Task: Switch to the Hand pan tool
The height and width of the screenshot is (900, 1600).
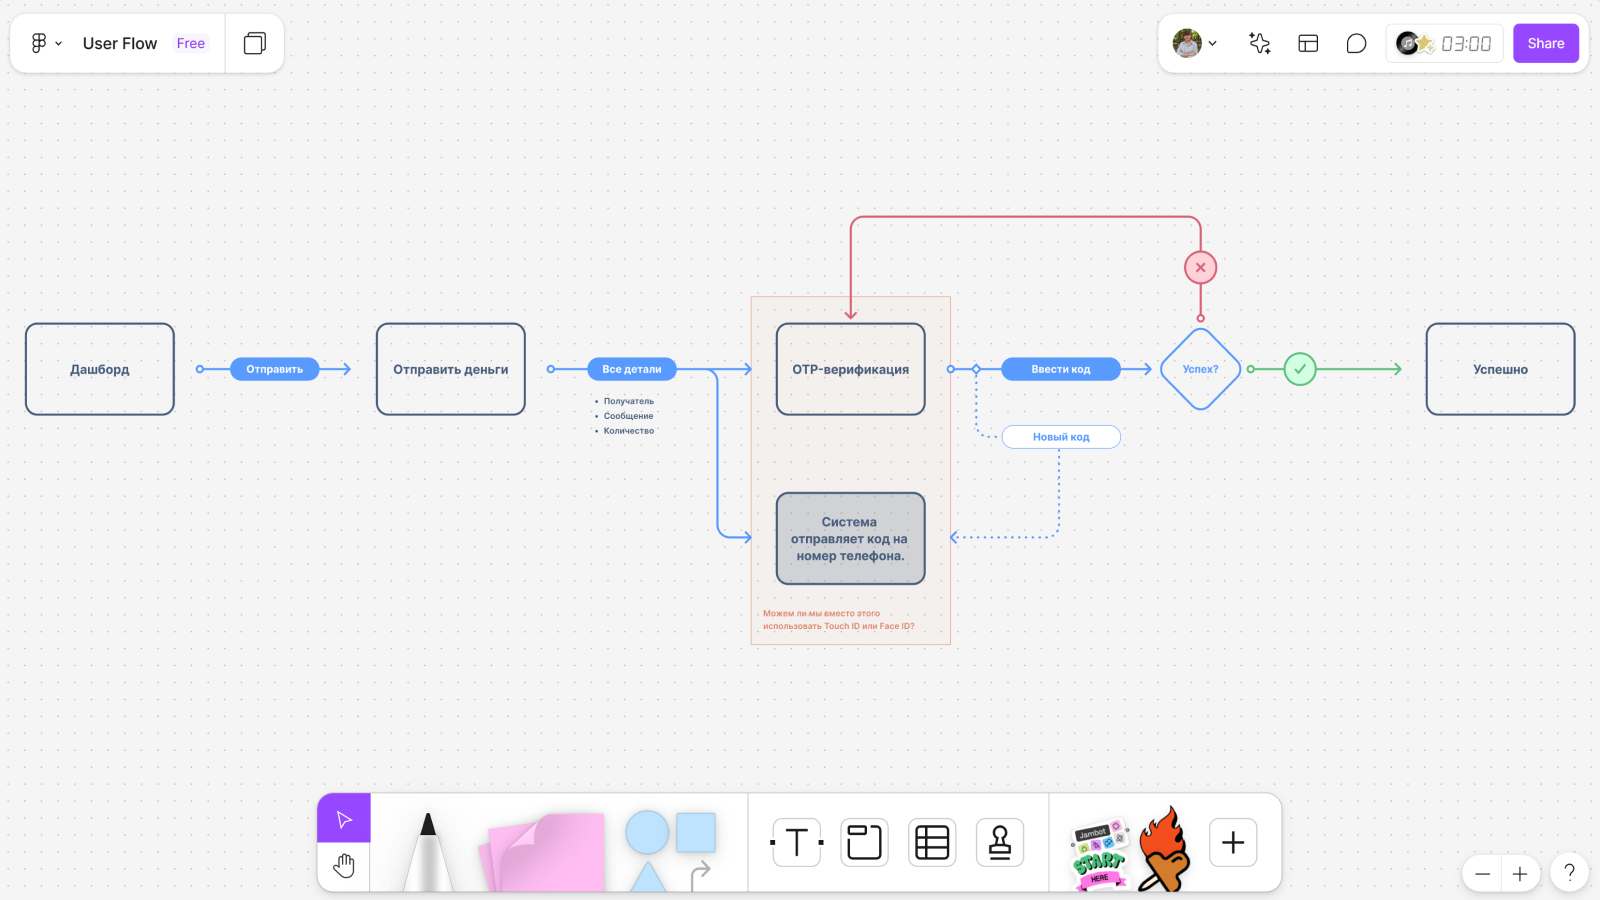Action: 344,865
